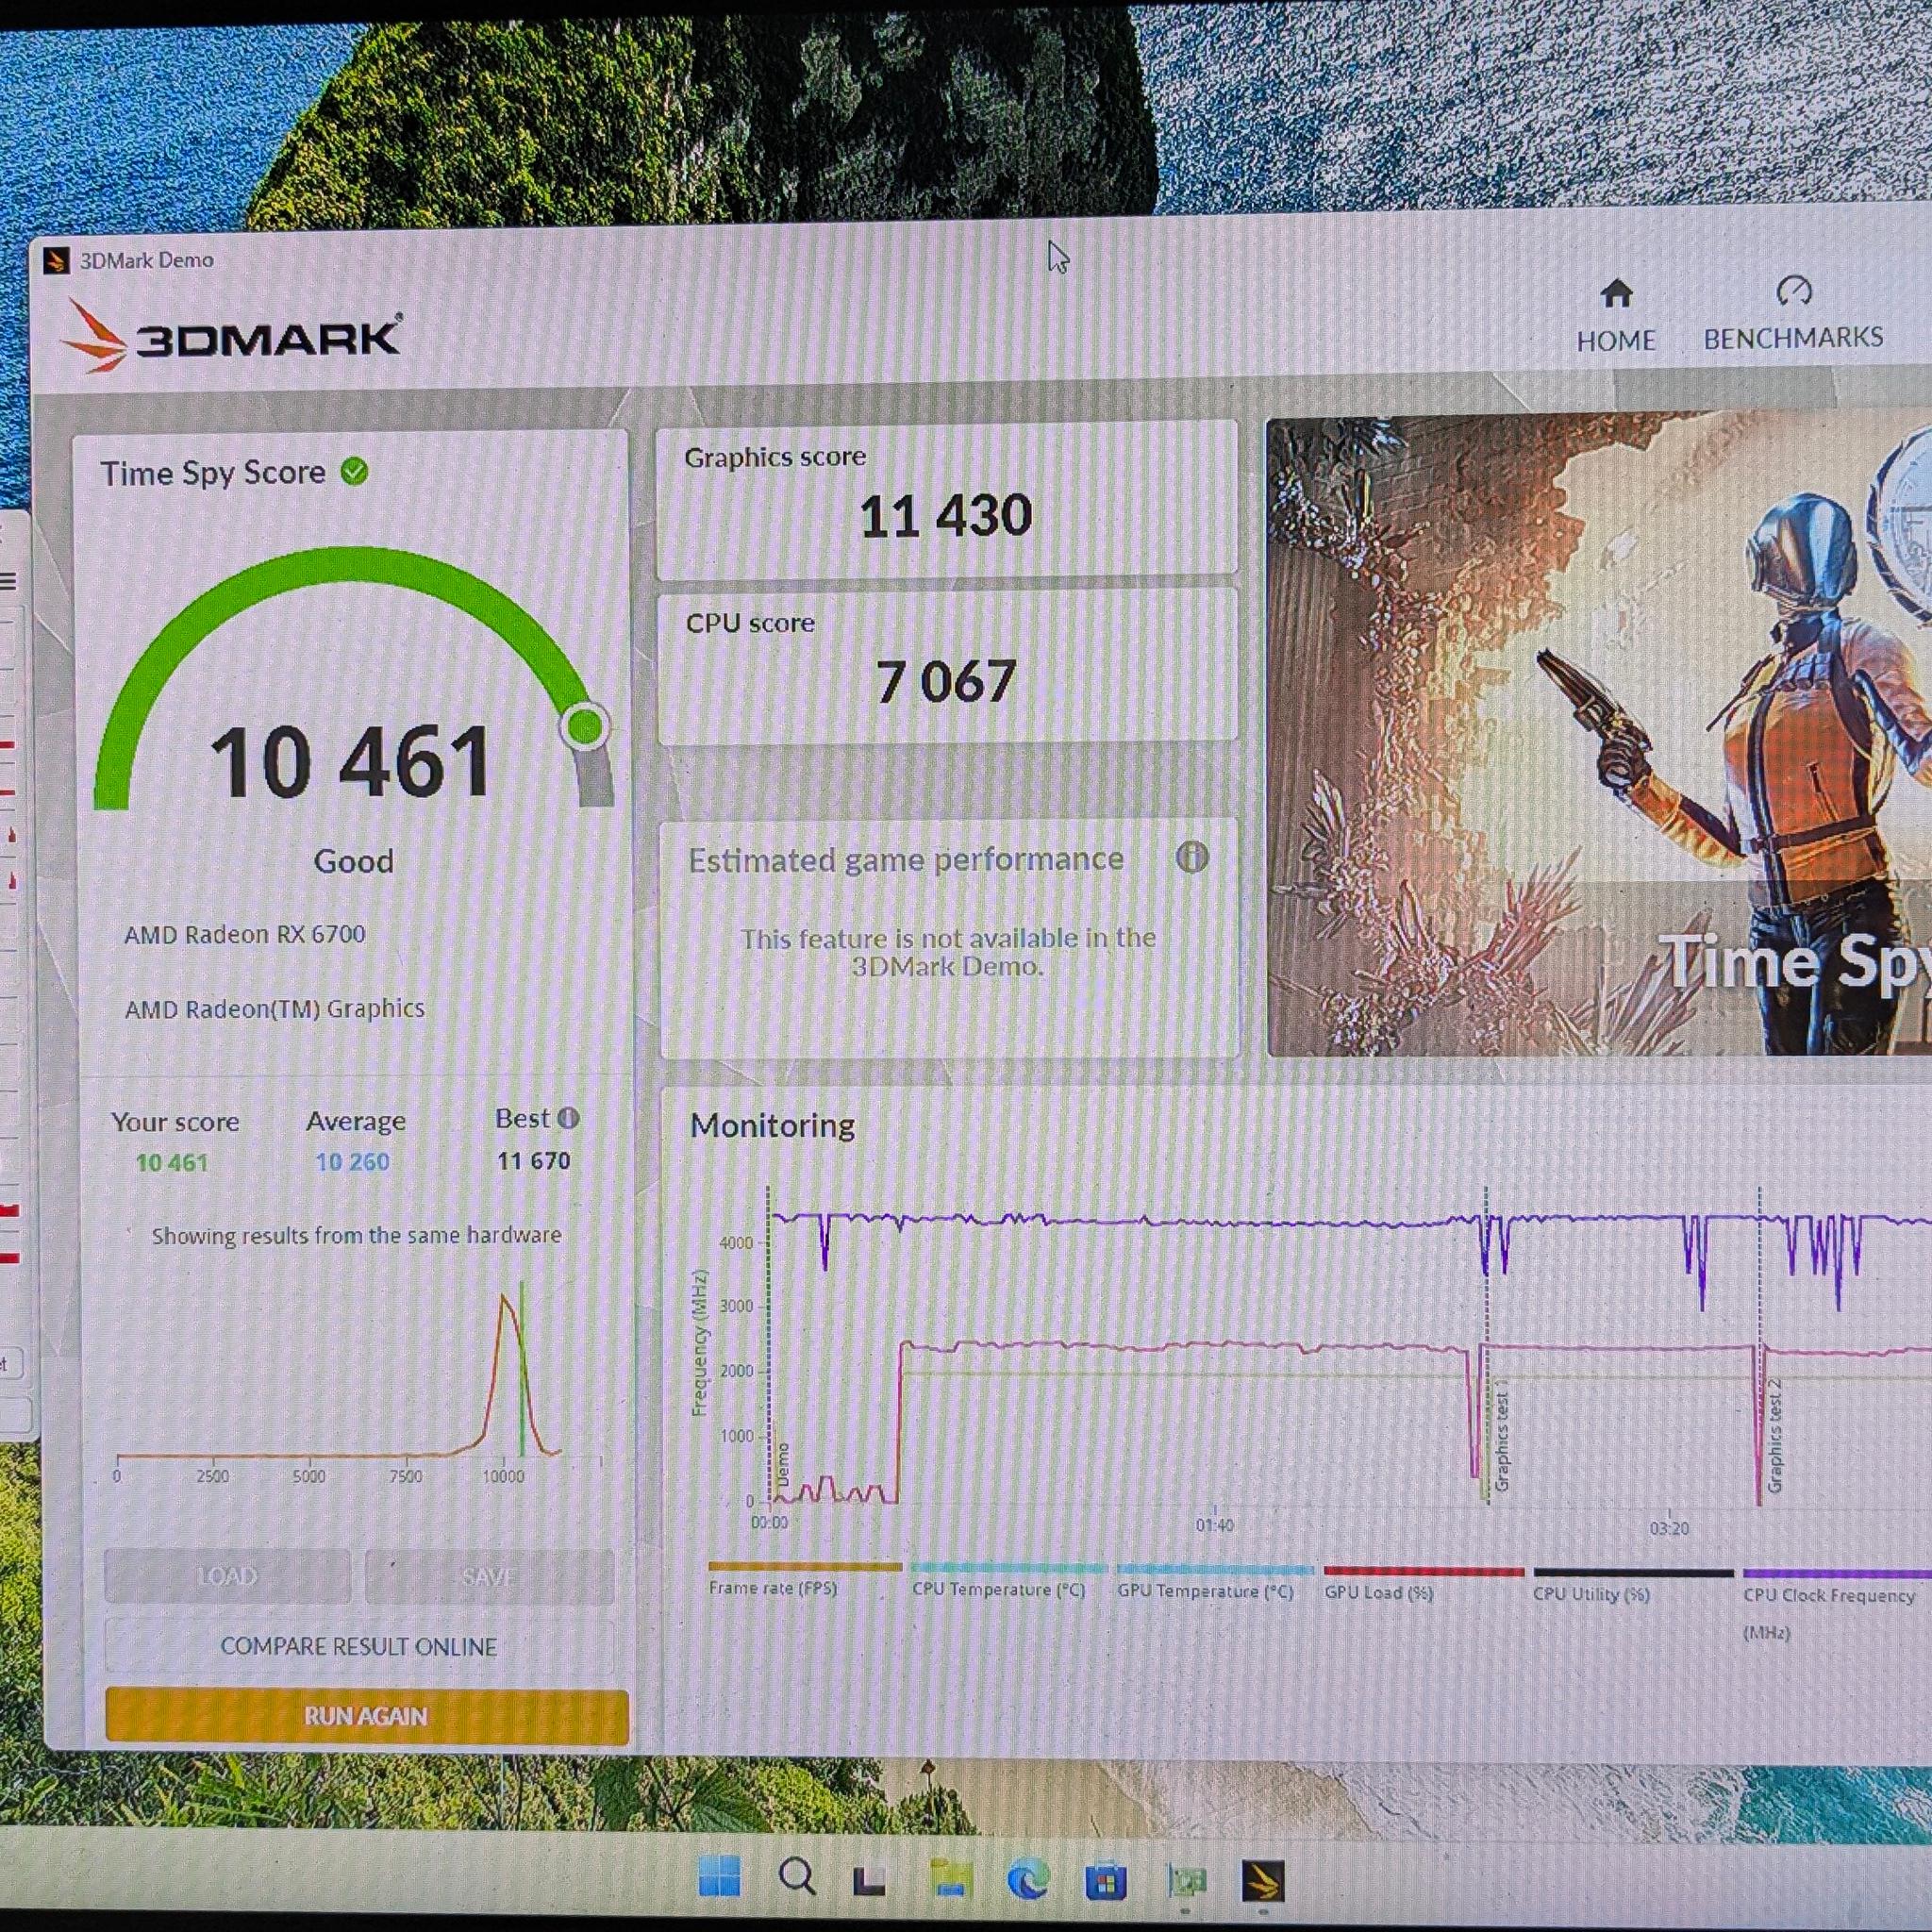This screenshot has width=1932, height=1932.
Task: Click the Demo marker on the monitoring chart
Action: coord(782,1465)
